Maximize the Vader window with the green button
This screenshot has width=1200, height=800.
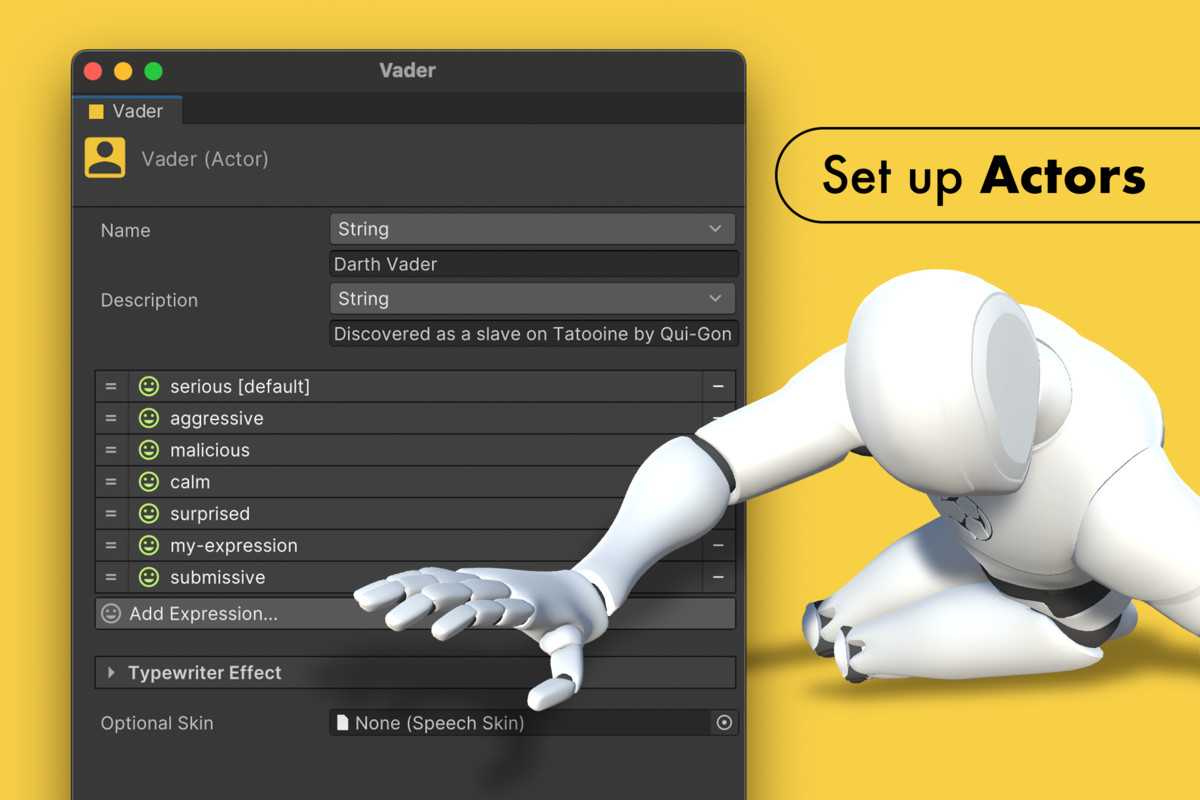153,71
